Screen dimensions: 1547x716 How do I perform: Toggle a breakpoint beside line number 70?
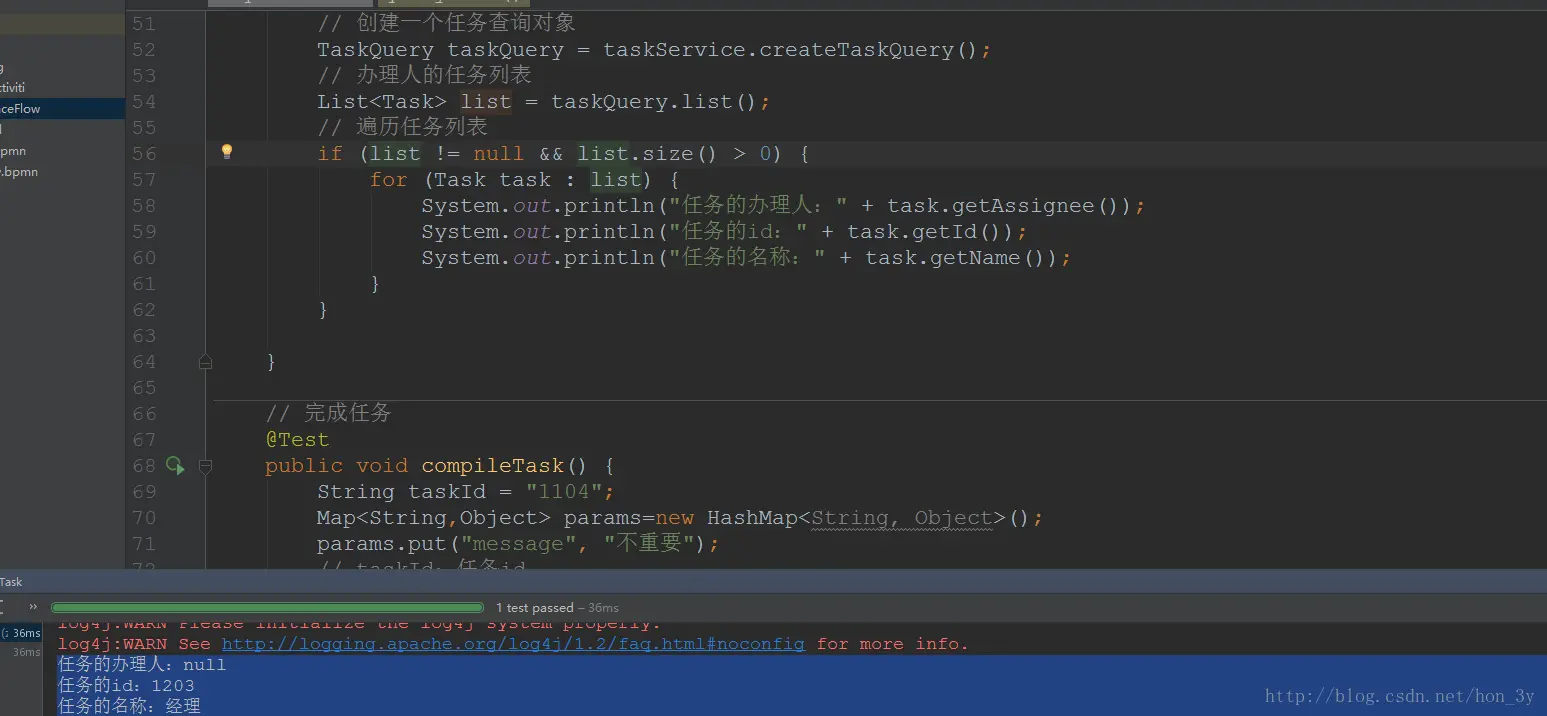point(145,518)
